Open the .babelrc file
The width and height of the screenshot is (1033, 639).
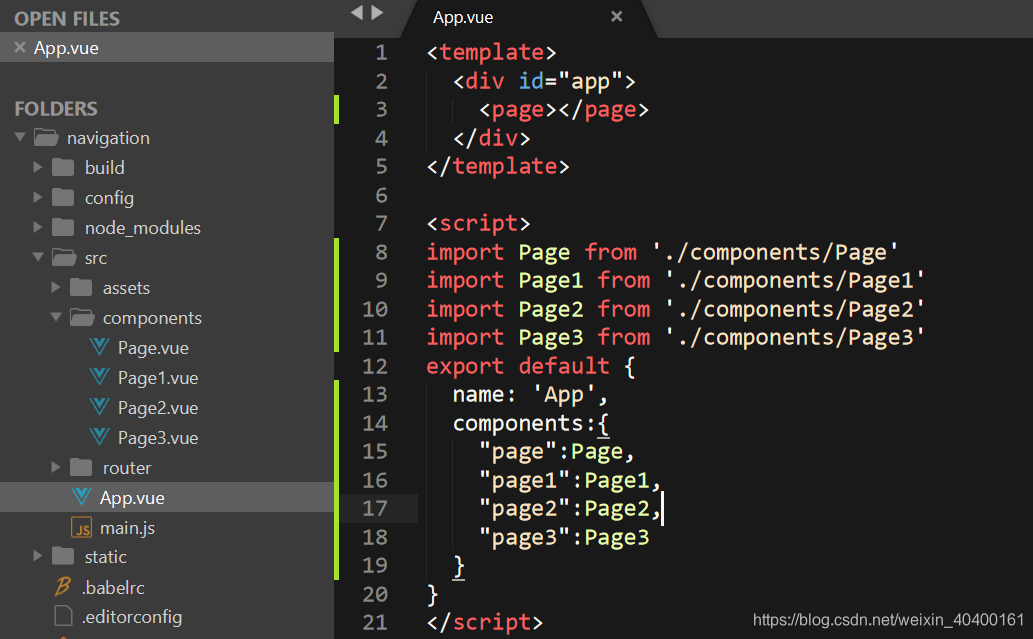[x=113, y=588]
